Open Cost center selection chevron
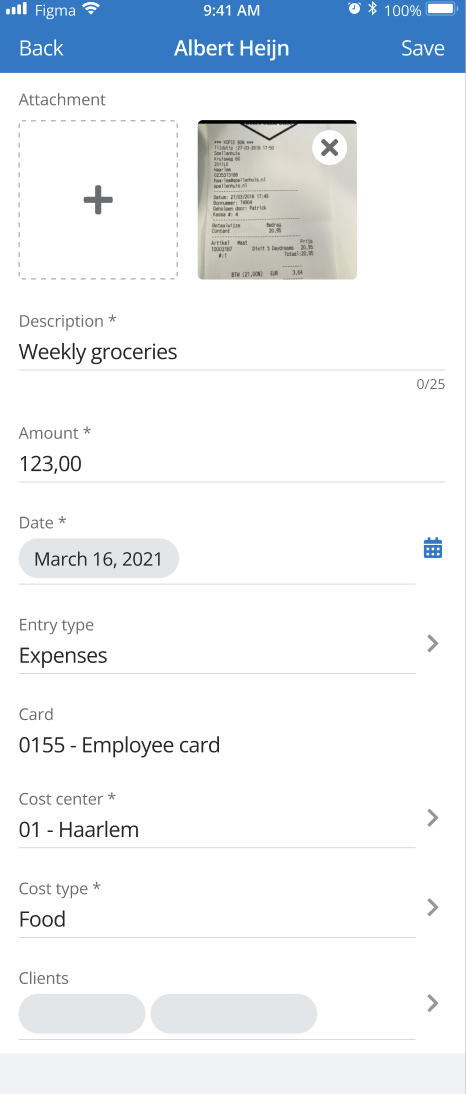The height and width of the screenshot is (1094, 466). pyautogui.click(x=433, y=818)
